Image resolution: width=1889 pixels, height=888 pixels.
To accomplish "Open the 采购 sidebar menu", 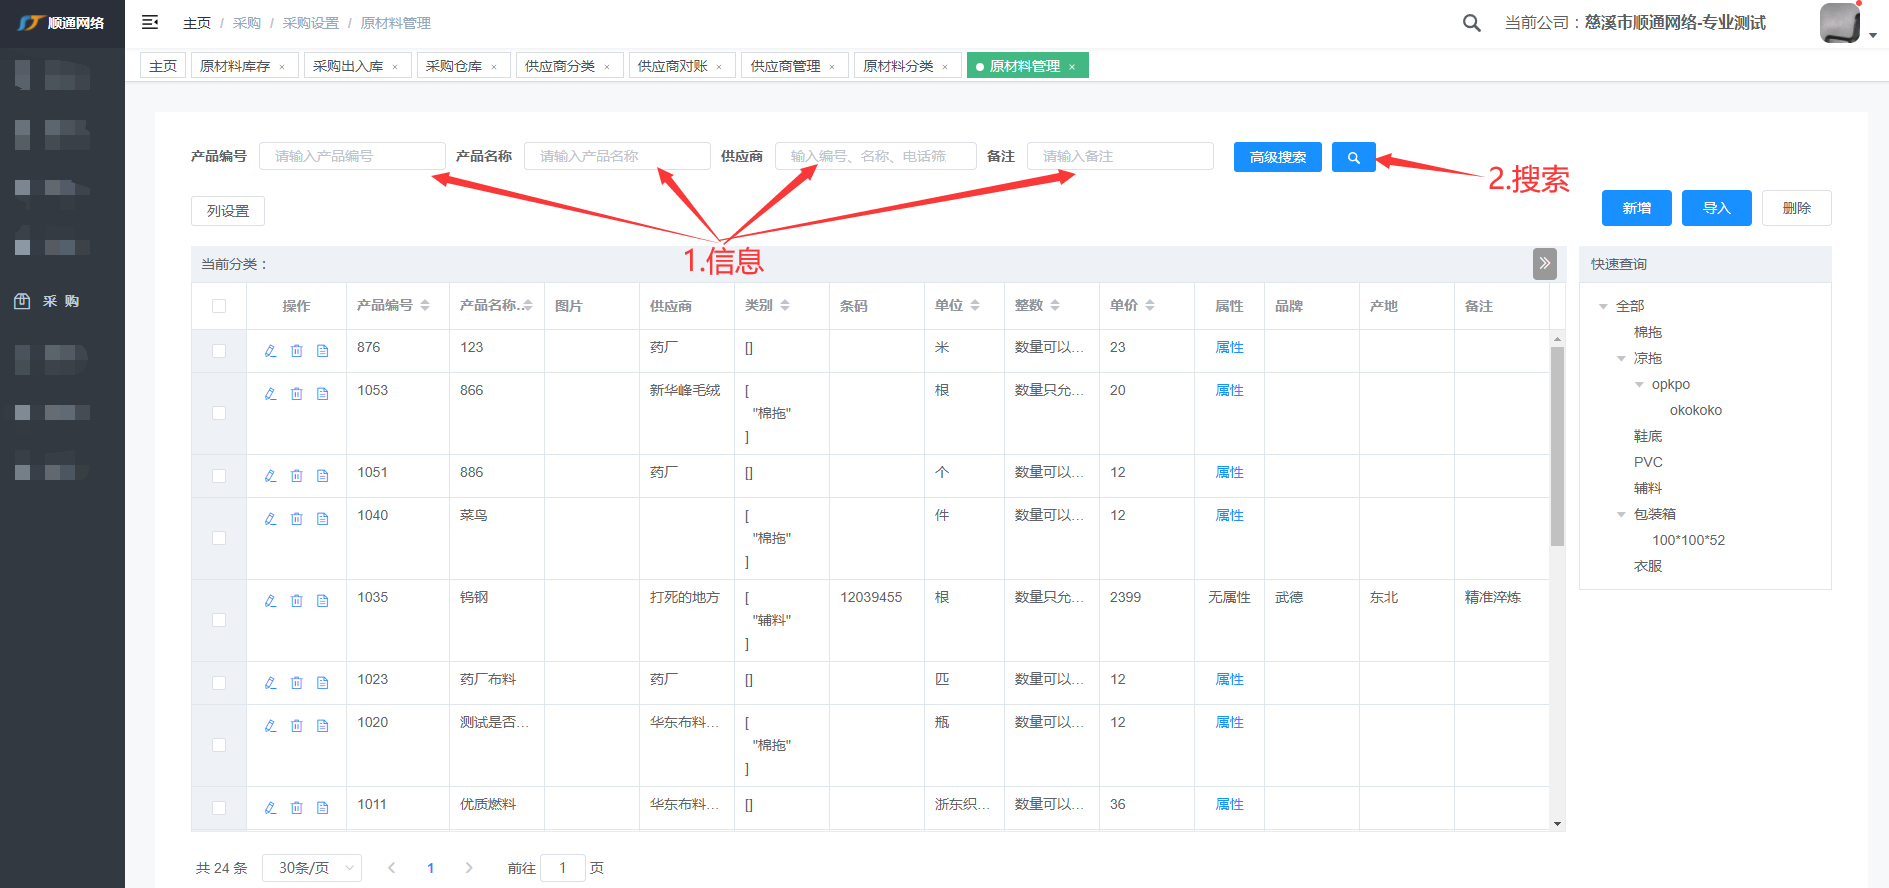I will click(60, 301).
